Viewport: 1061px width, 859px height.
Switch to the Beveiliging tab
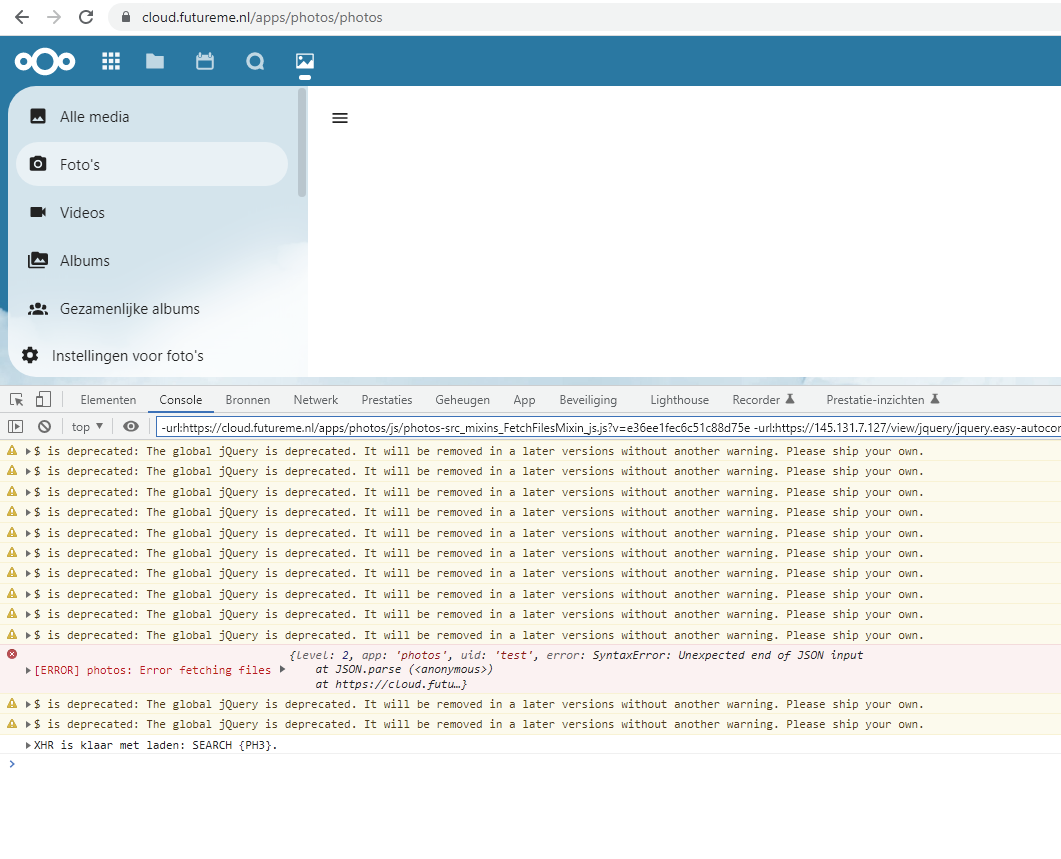pos(588,399)
